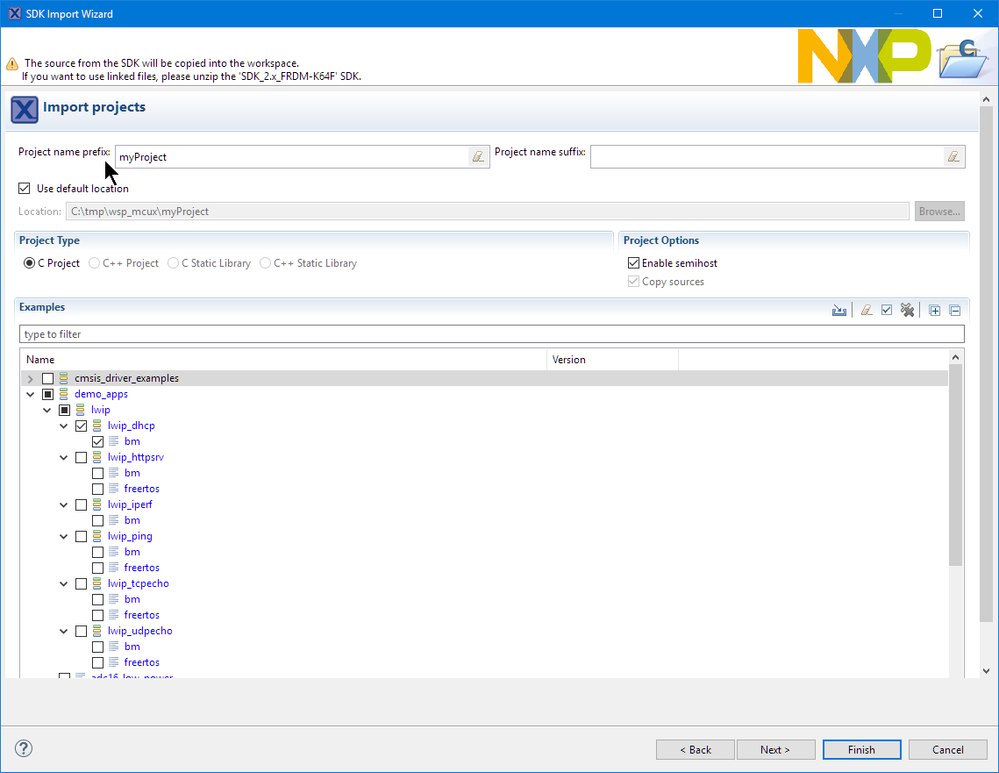Click lwip_iperf group icon
The image size is (999, 773).
click(97, 505)
